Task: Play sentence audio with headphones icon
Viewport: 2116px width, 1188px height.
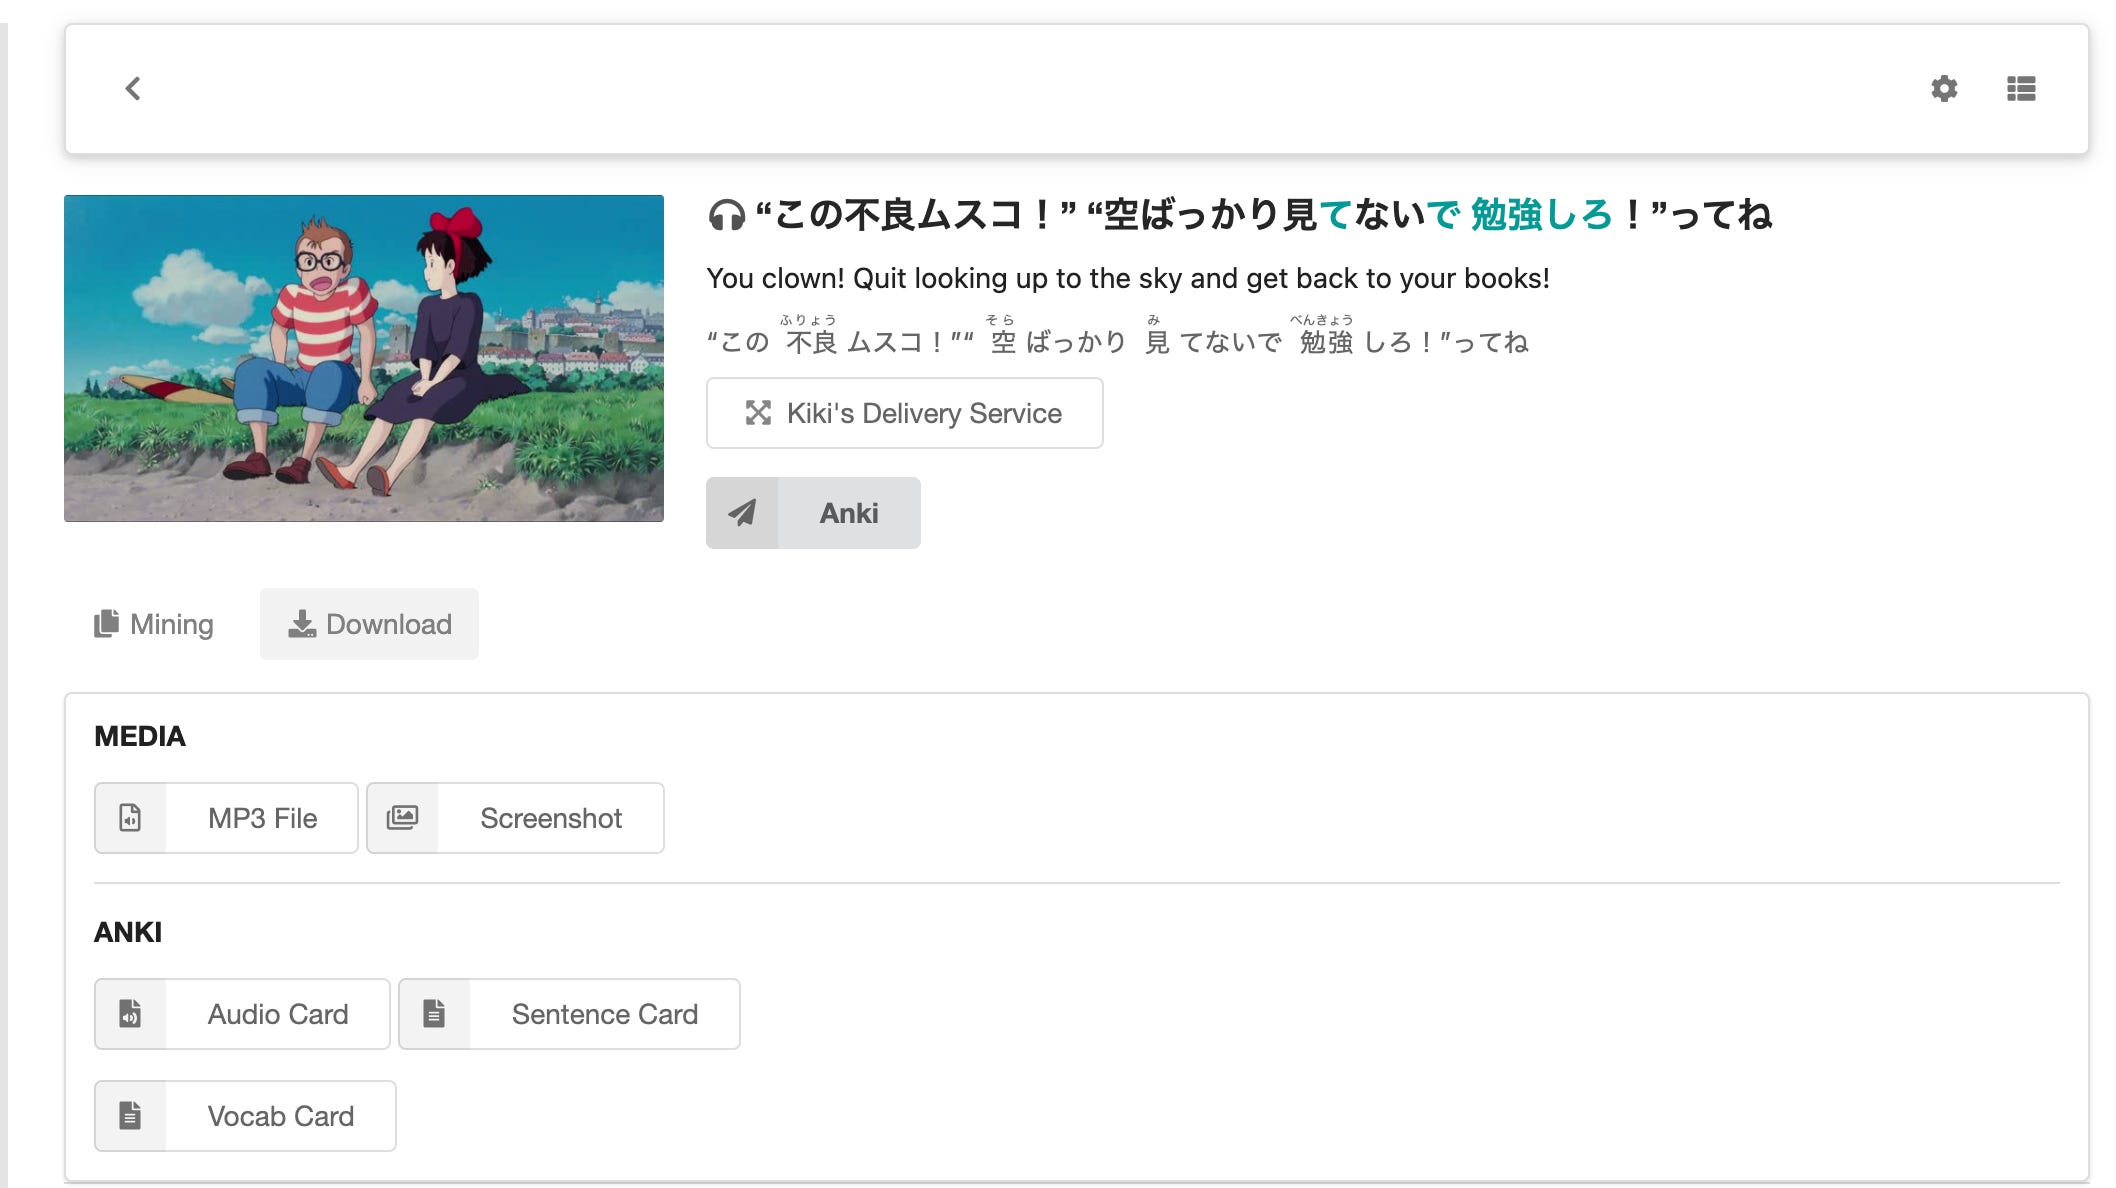Action: (x=727, y=215)
